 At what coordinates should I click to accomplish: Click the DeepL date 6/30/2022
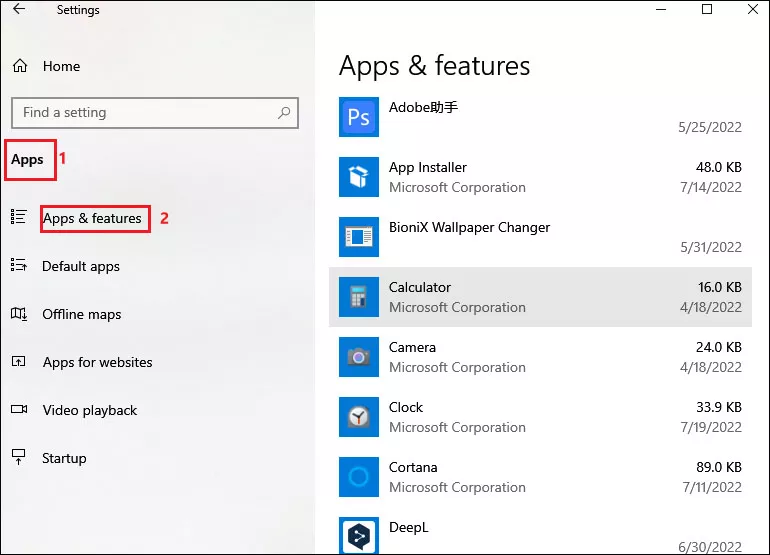tap(710, 547)
